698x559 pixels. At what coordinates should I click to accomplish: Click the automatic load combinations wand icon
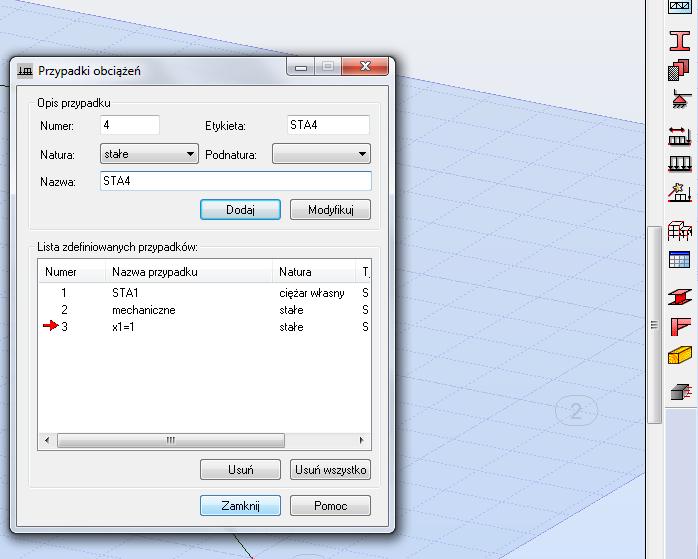coord(679,192)
